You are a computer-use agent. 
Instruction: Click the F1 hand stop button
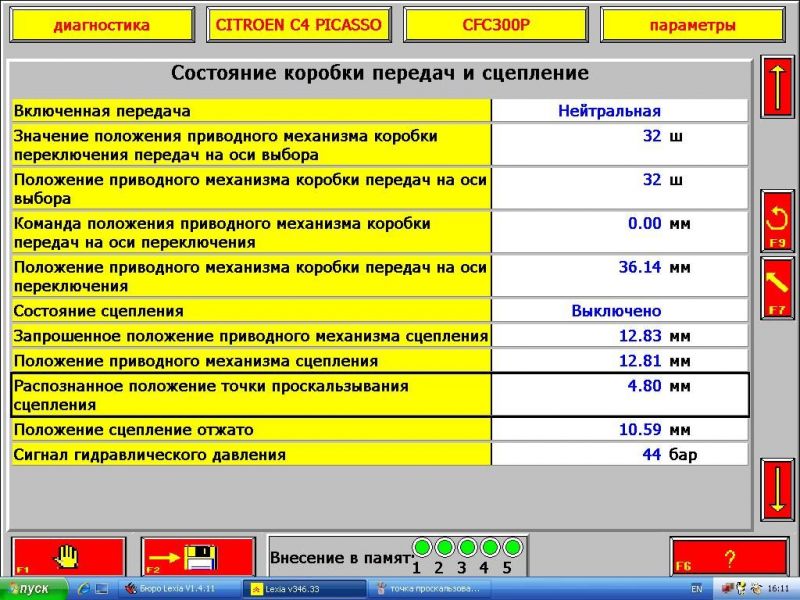[68, 556]
